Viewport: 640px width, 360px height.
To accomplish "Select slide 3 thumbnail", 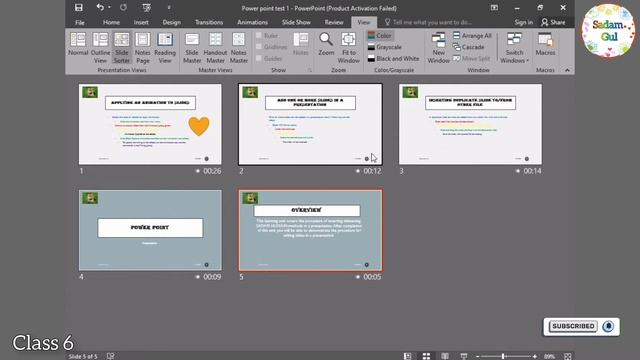I will point(470,124).
